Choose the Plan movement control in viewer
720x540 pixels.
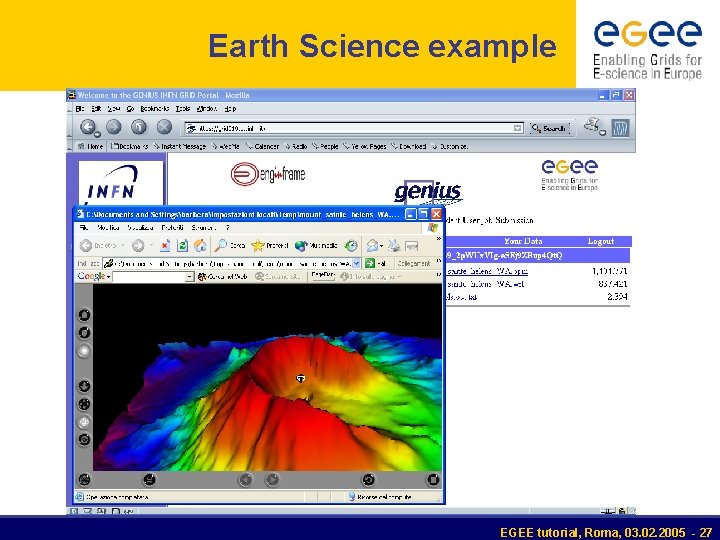(x=84, y=386)
